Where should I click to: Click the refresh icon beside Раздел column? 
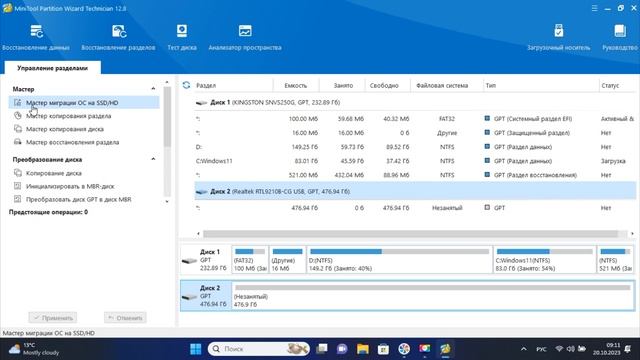[187, 85]
